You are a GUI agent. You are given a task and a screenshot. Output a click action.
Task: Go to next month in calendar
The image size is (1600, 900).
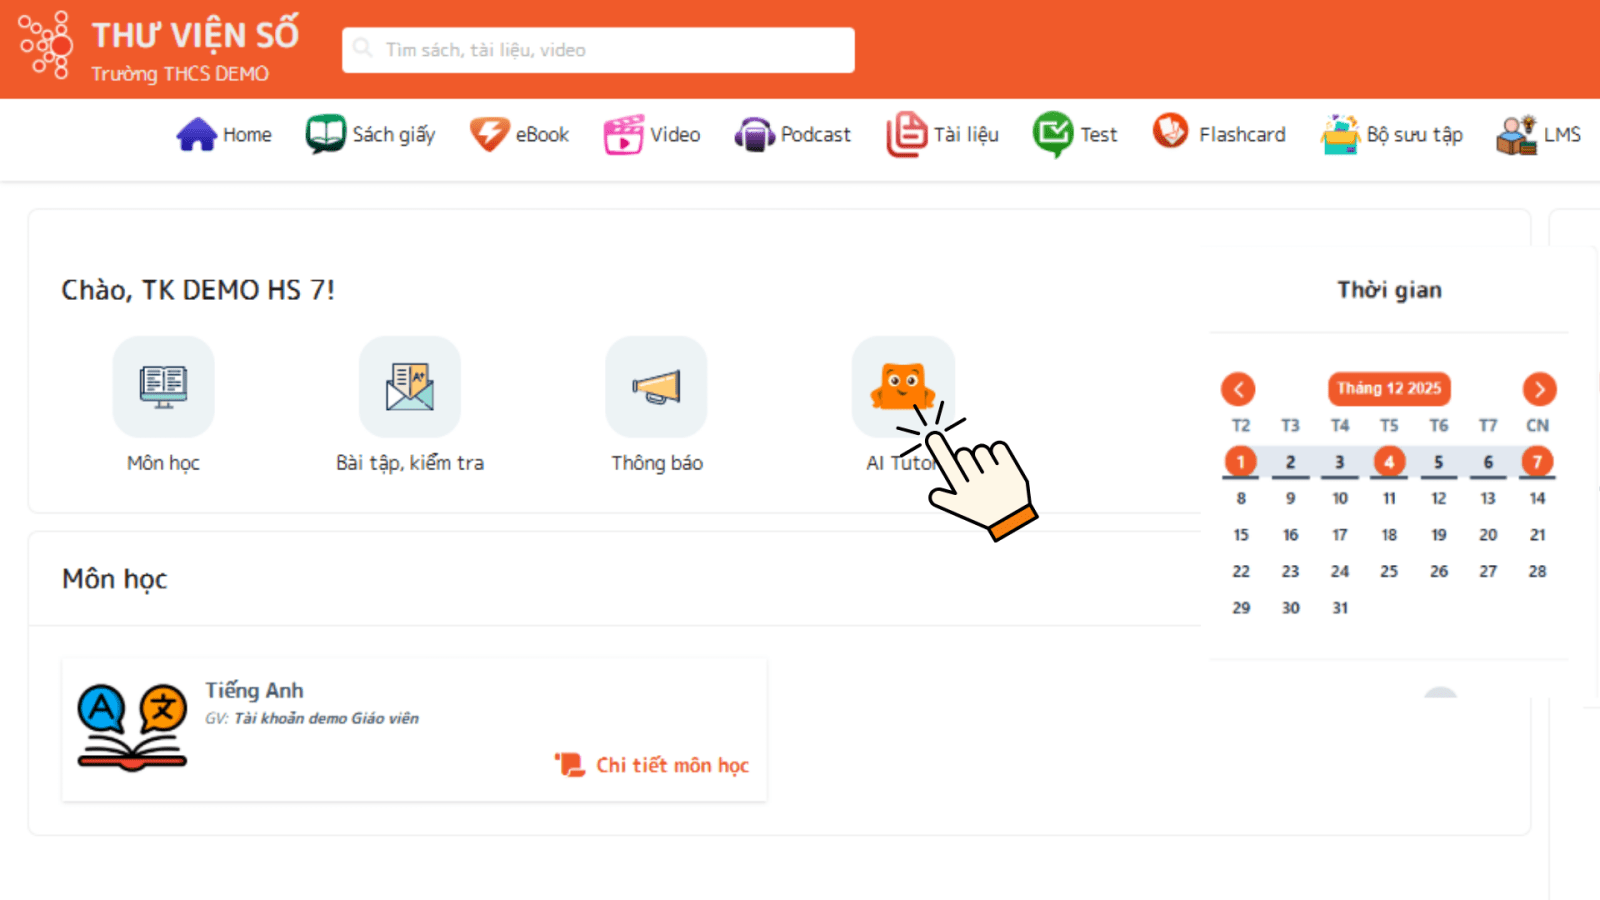point(1539,389)
